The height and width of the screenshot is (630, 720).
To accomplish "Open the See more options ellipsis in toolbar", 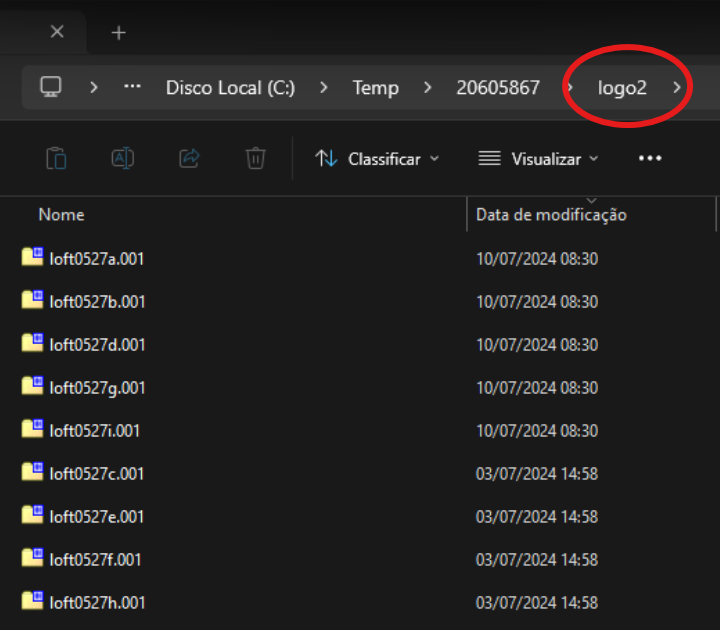I will click(650, 158).
